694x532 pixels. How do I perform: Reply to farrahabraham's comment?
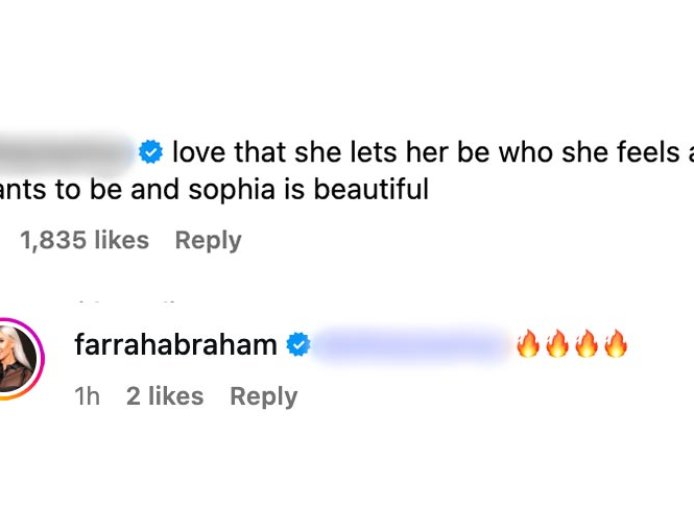click(x=263, y=396)
